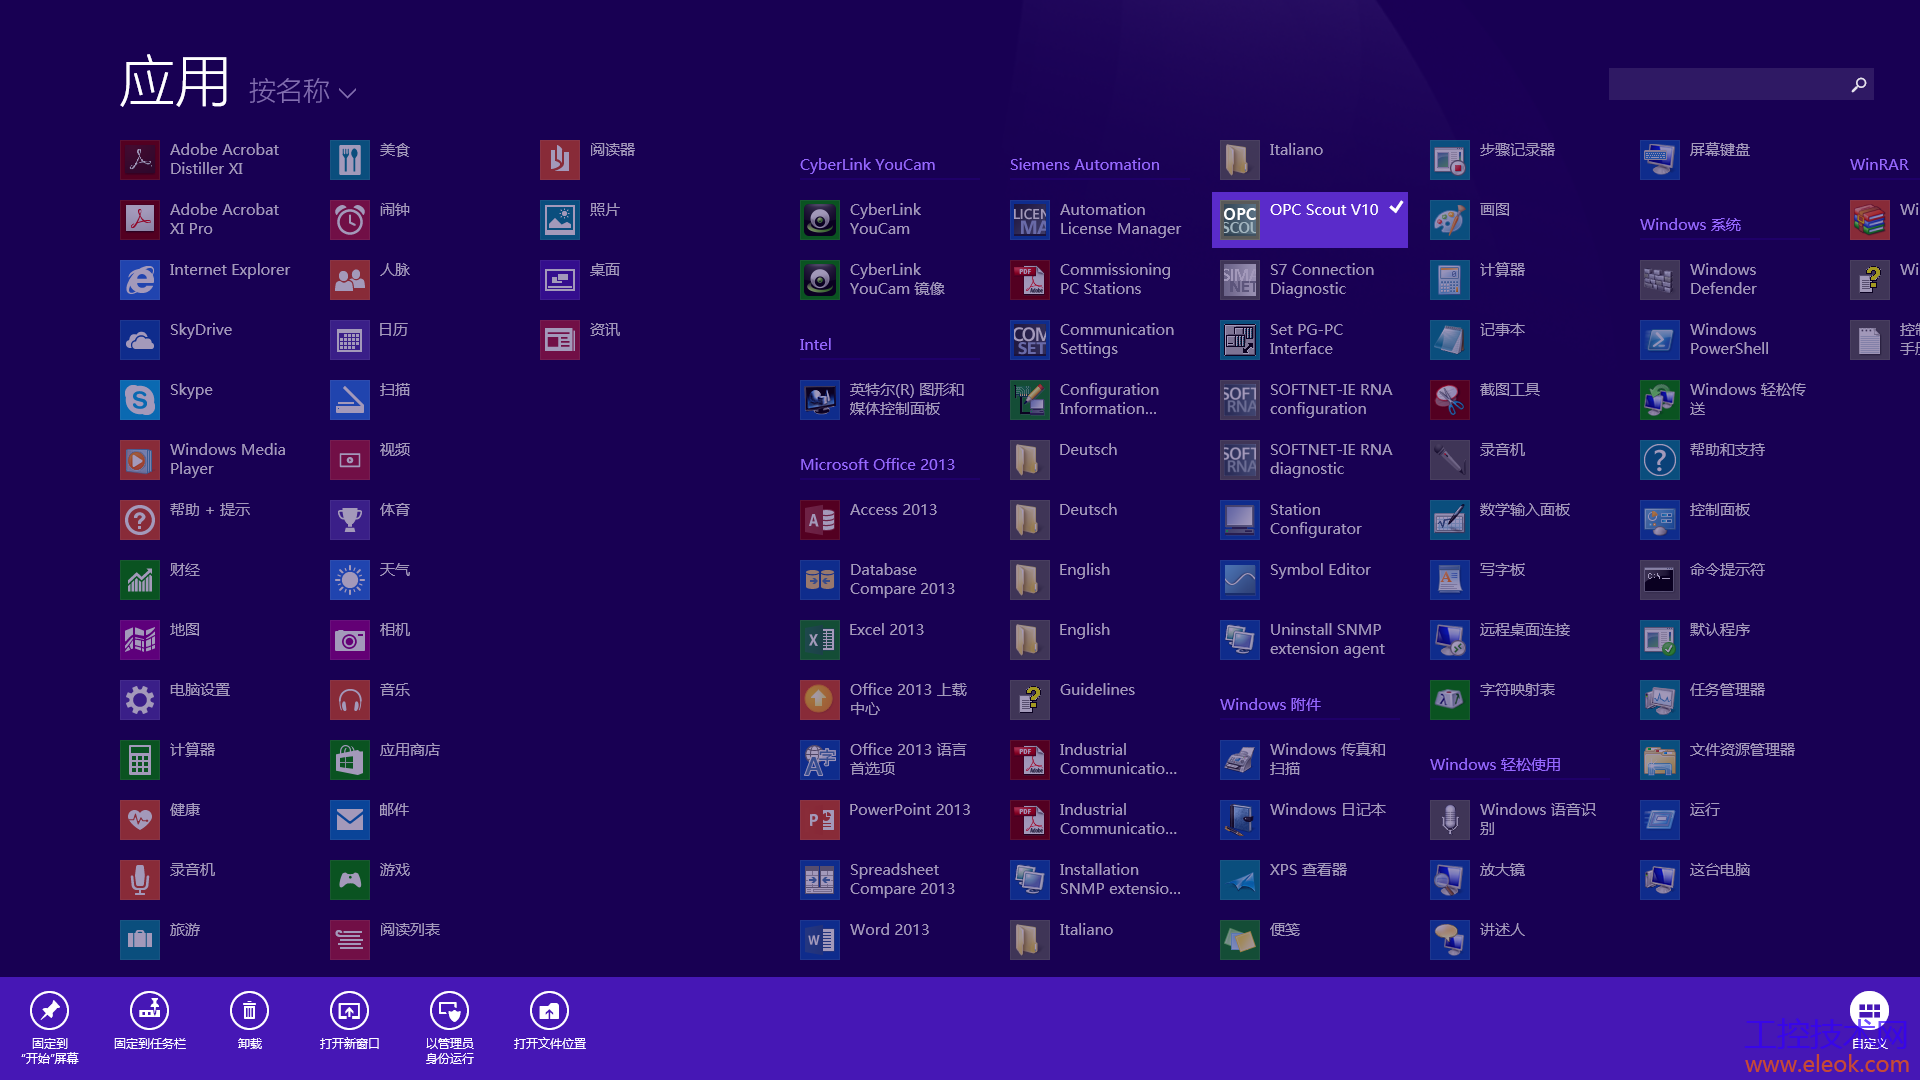
Task: Open the SkyDrive app icon
Action: 140,340
